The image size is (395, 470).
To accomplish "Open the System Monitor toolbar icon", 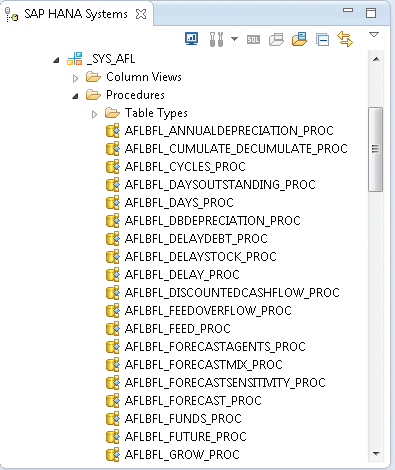I will coord(192,39).
